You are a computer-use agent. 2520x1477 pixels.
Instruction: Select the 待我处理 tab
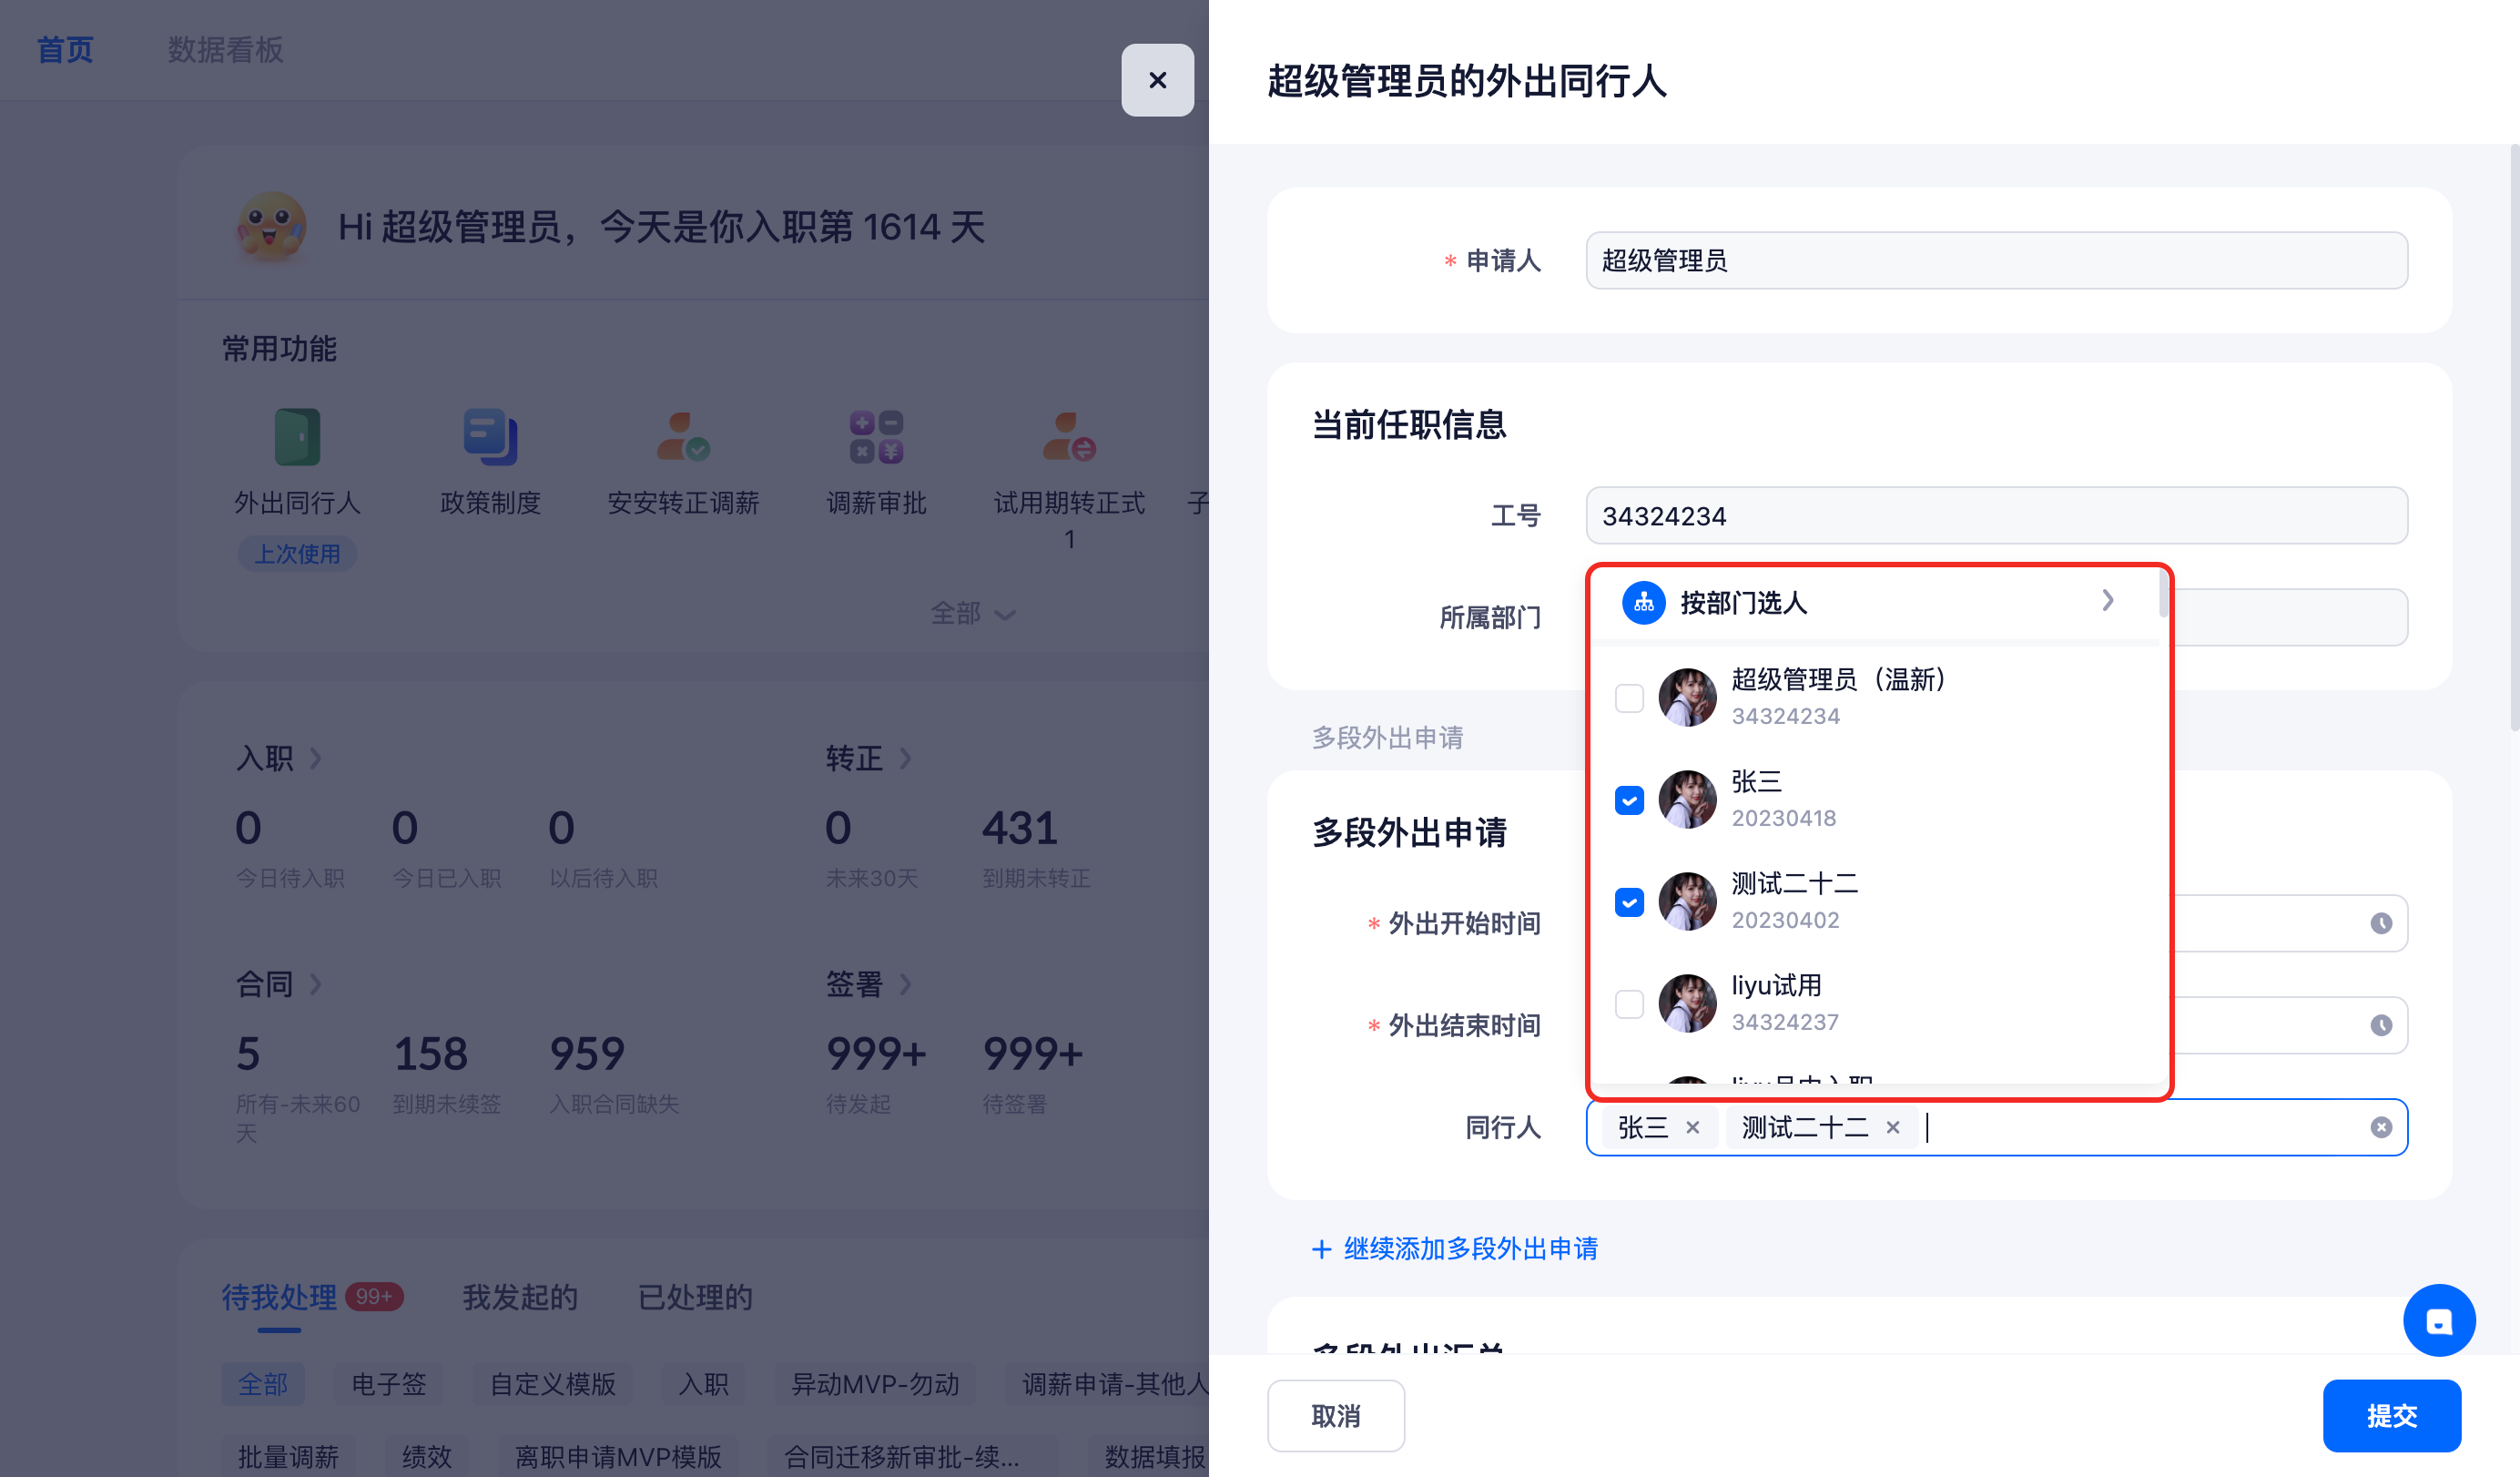point(279,1297)
